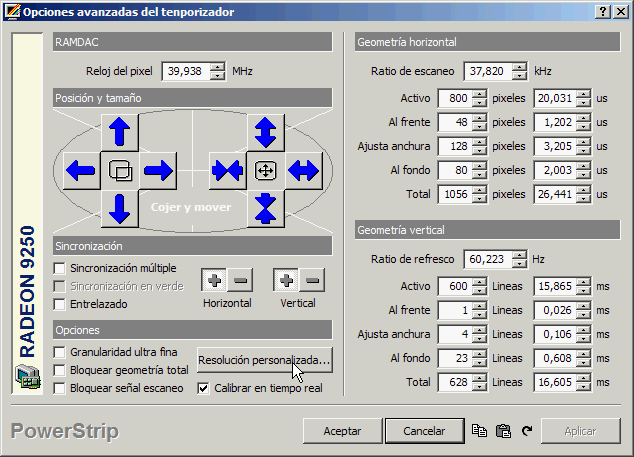Set horizontal sync polarity to minus
634x457 pixels.
pyautogui.click(x=240, y=280)
